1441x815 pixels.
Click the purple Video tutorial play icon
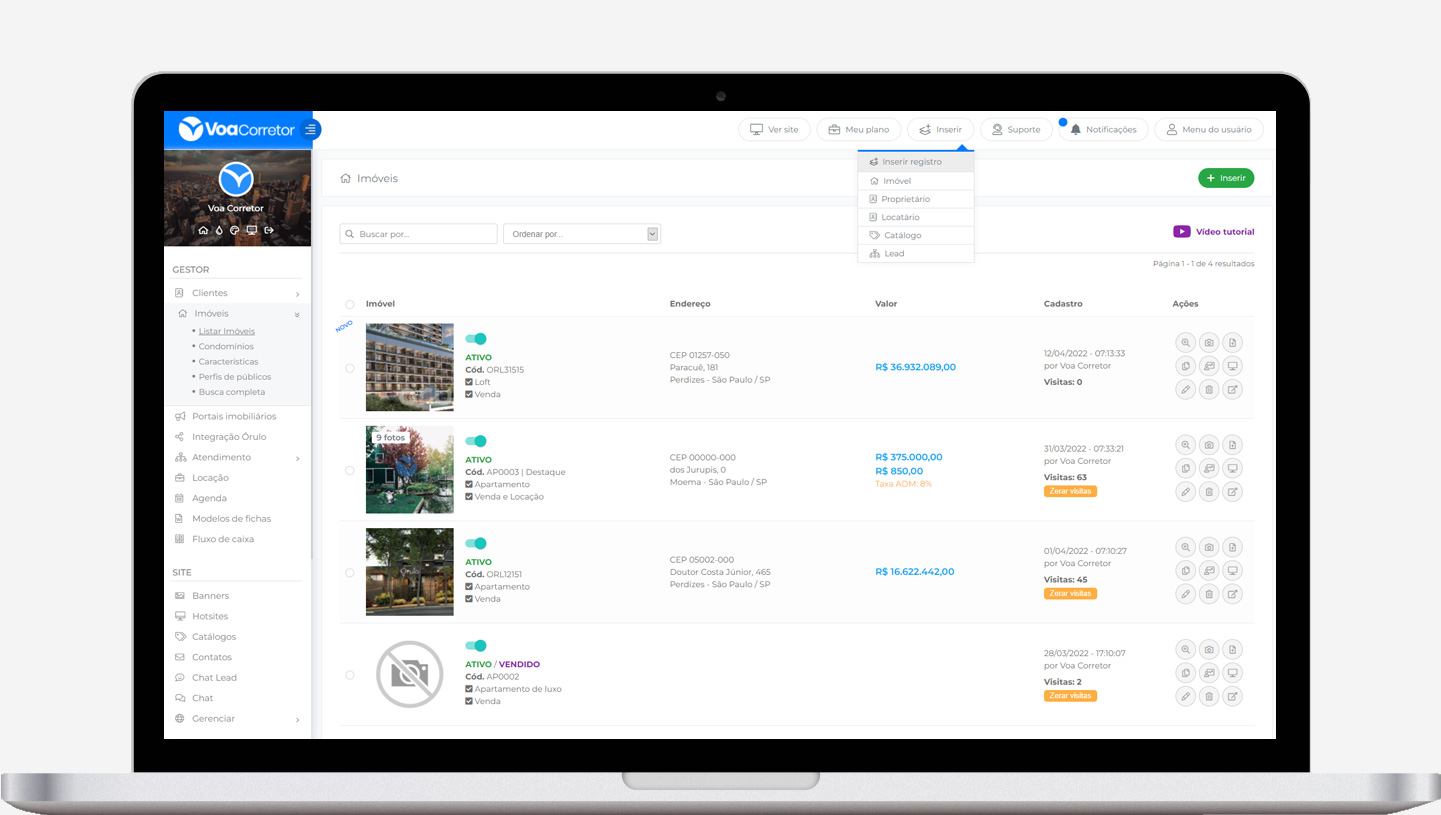1182,232
